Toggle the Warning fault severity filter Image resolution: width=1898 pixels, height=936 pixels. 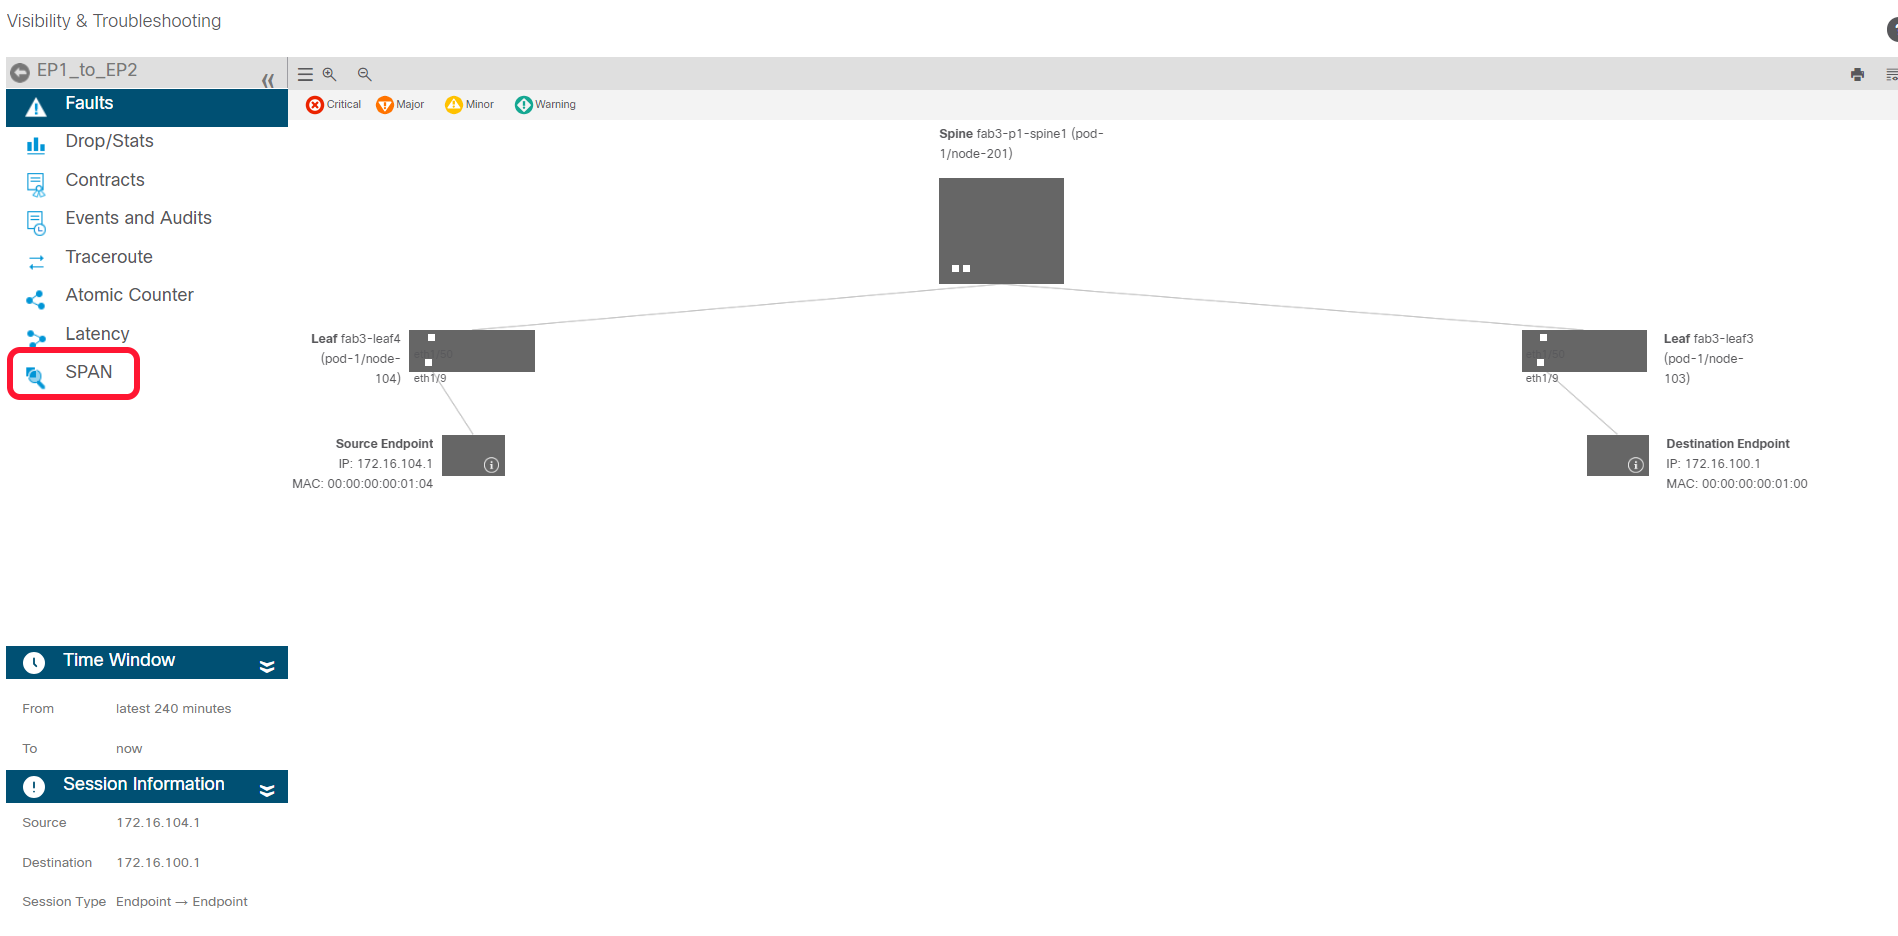545,105
